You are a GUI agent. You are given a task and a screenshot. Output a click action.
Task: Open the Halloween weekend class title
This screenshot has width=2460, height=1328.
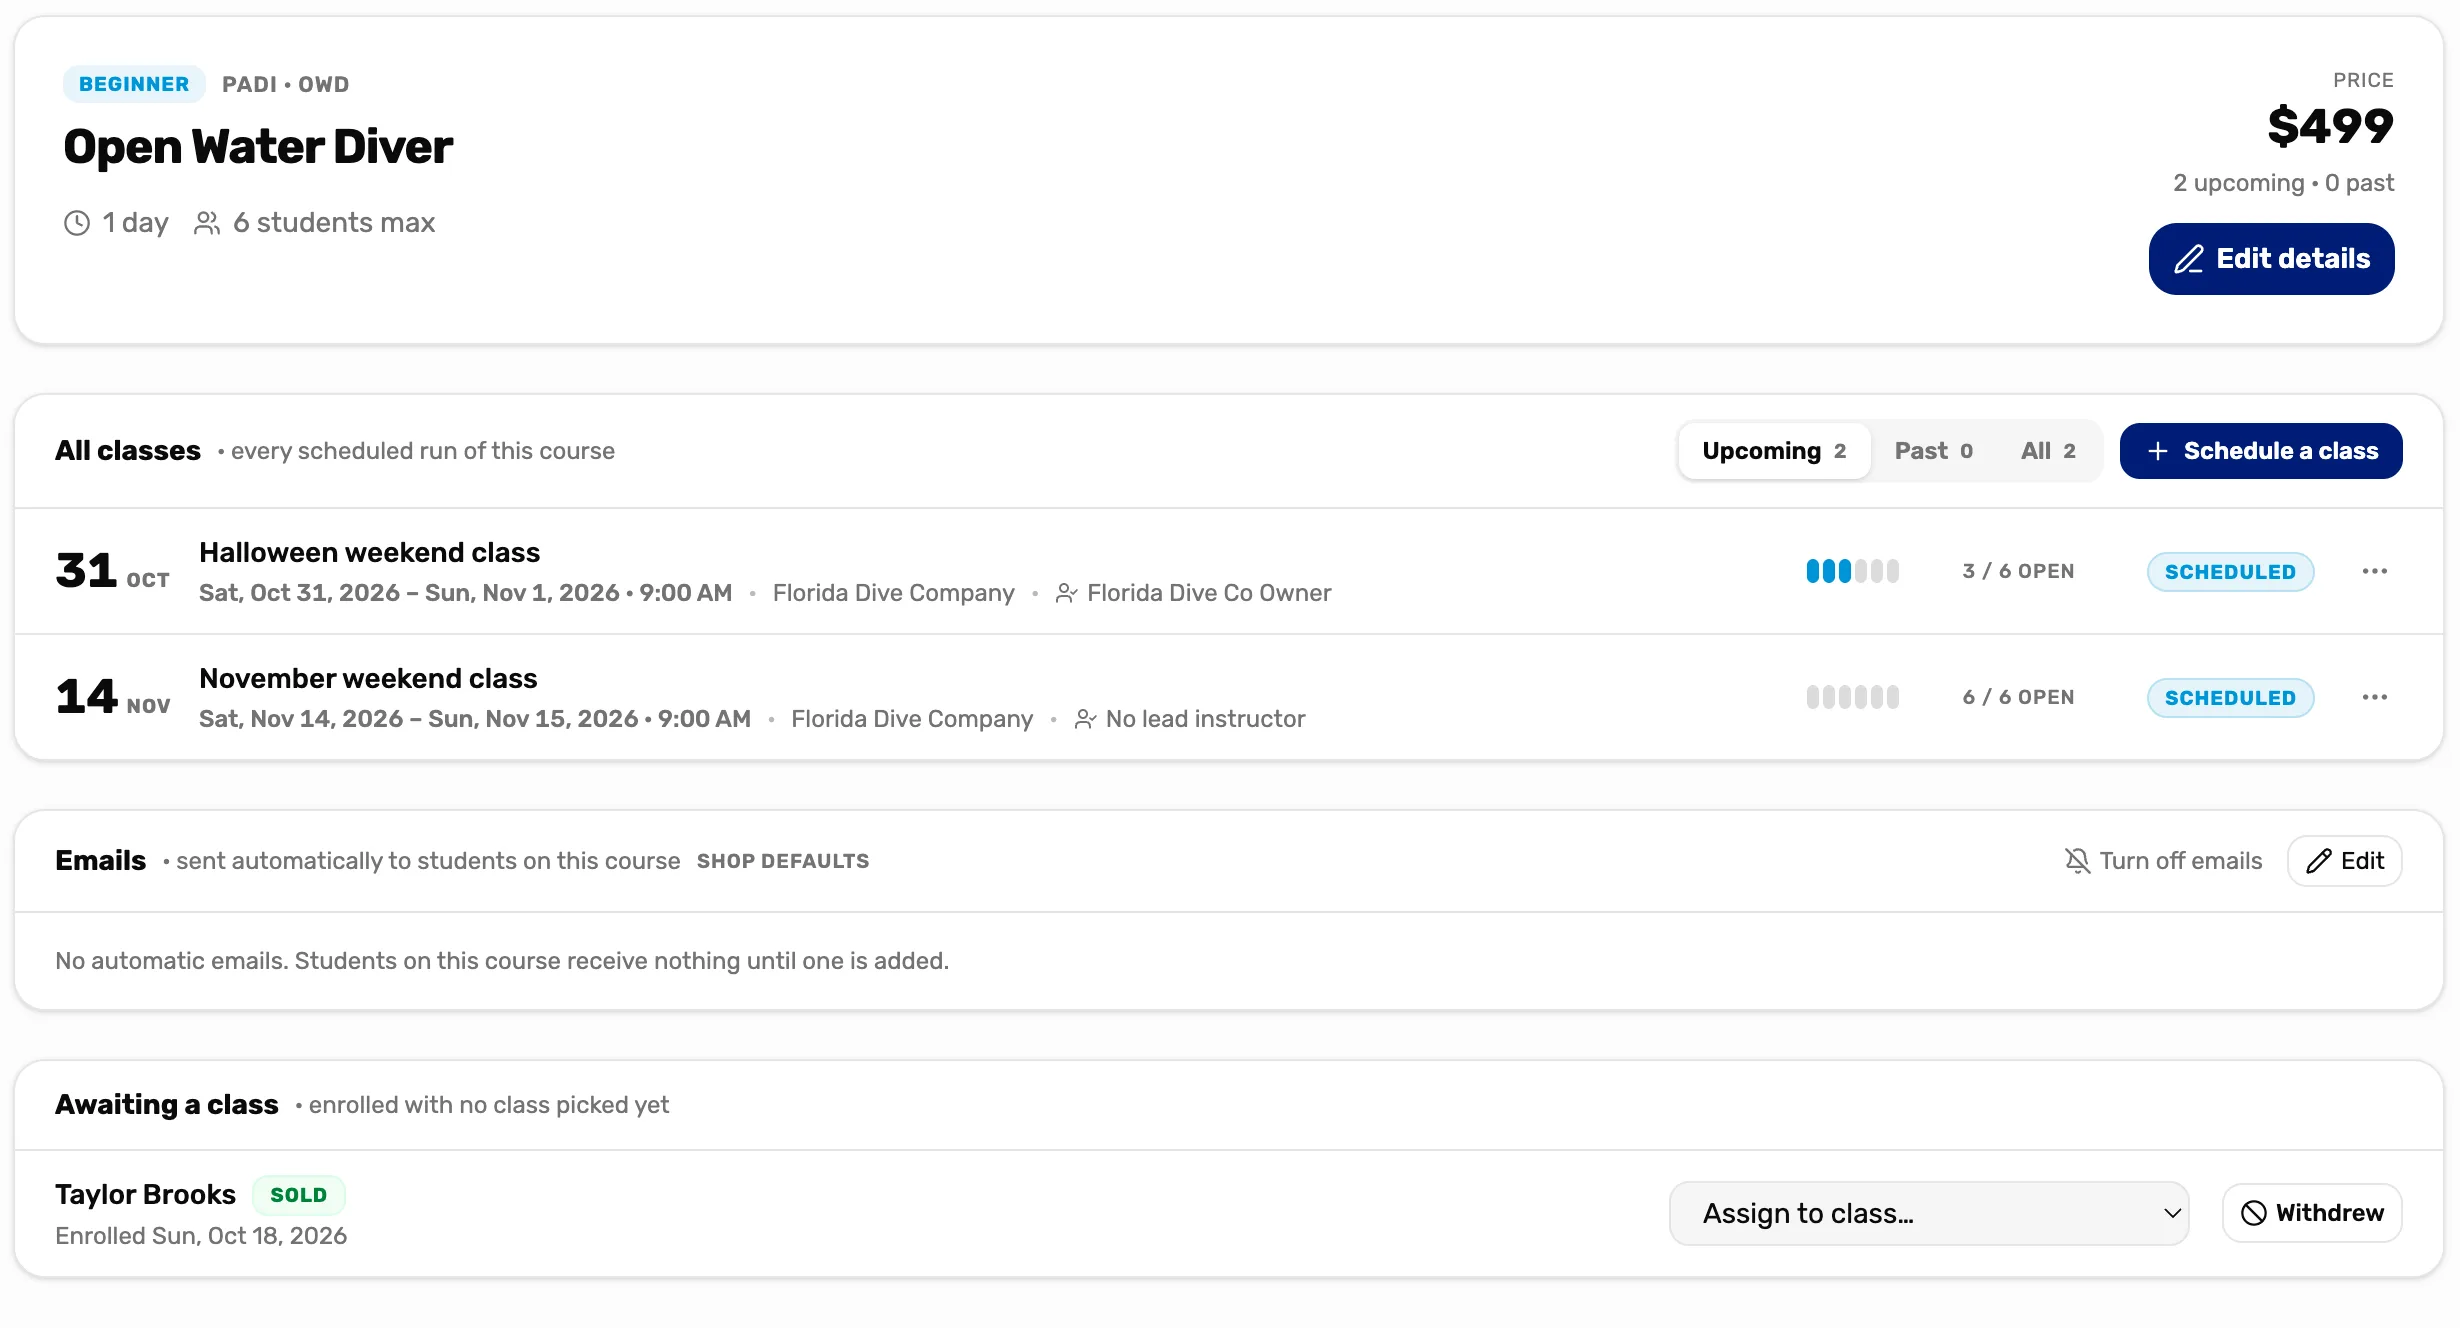coord(369,552)
